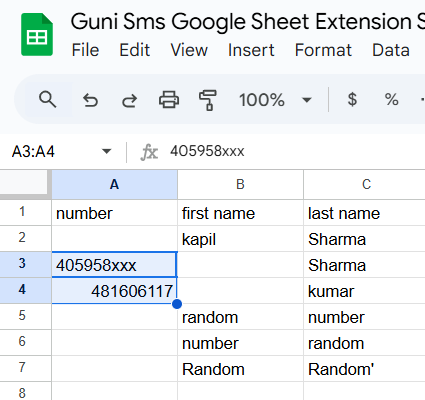Click empty cell A5

click(114, 317)
